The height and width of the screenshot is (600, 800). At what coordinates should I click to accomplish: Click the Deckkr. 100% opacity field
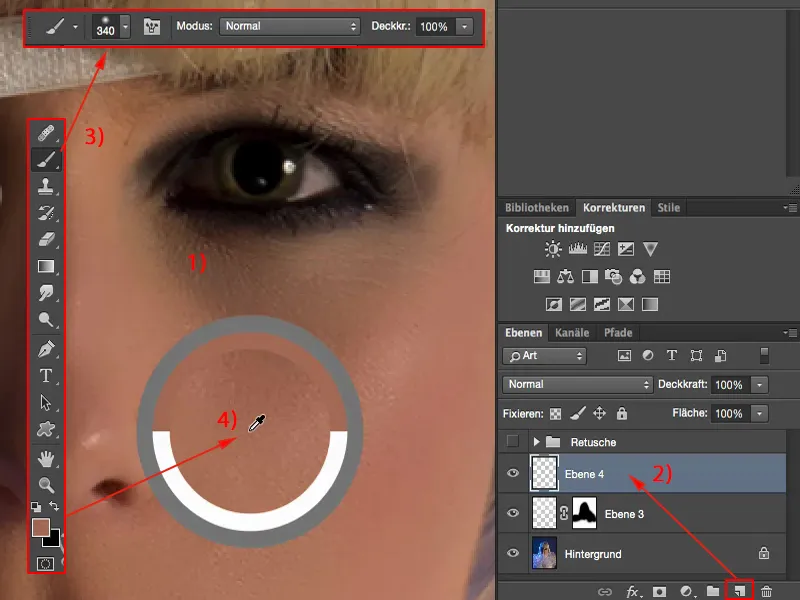click(435, 27)
